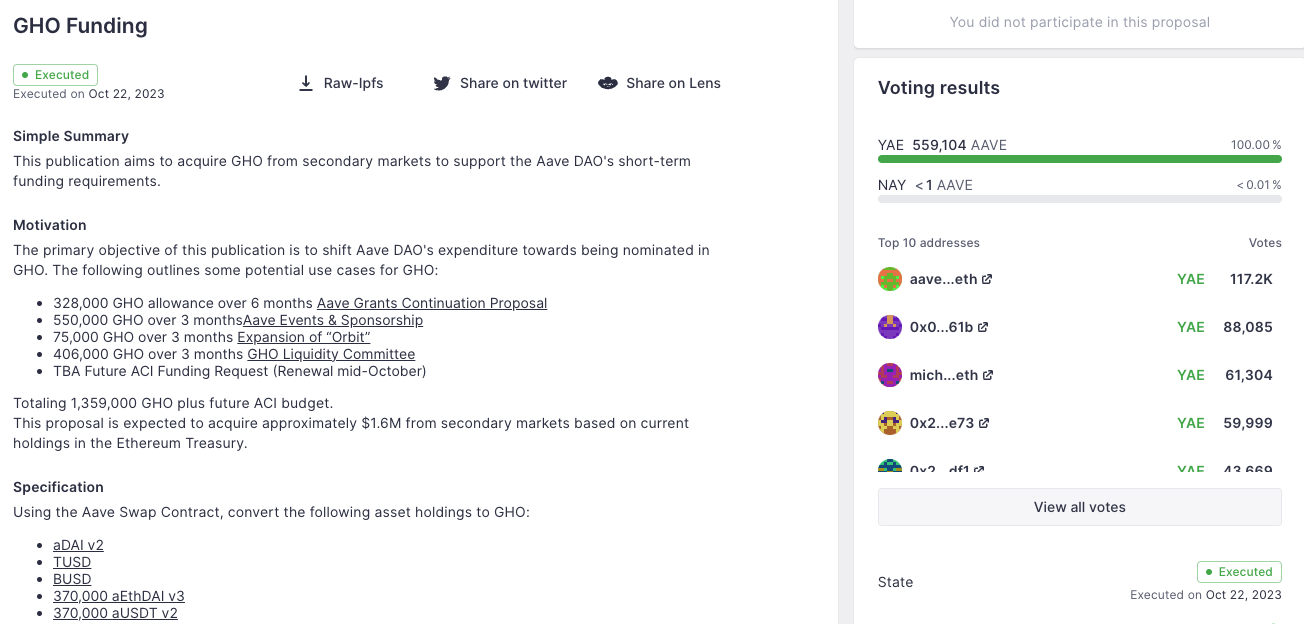Click the Twitter bird icon

pos(441,83)
